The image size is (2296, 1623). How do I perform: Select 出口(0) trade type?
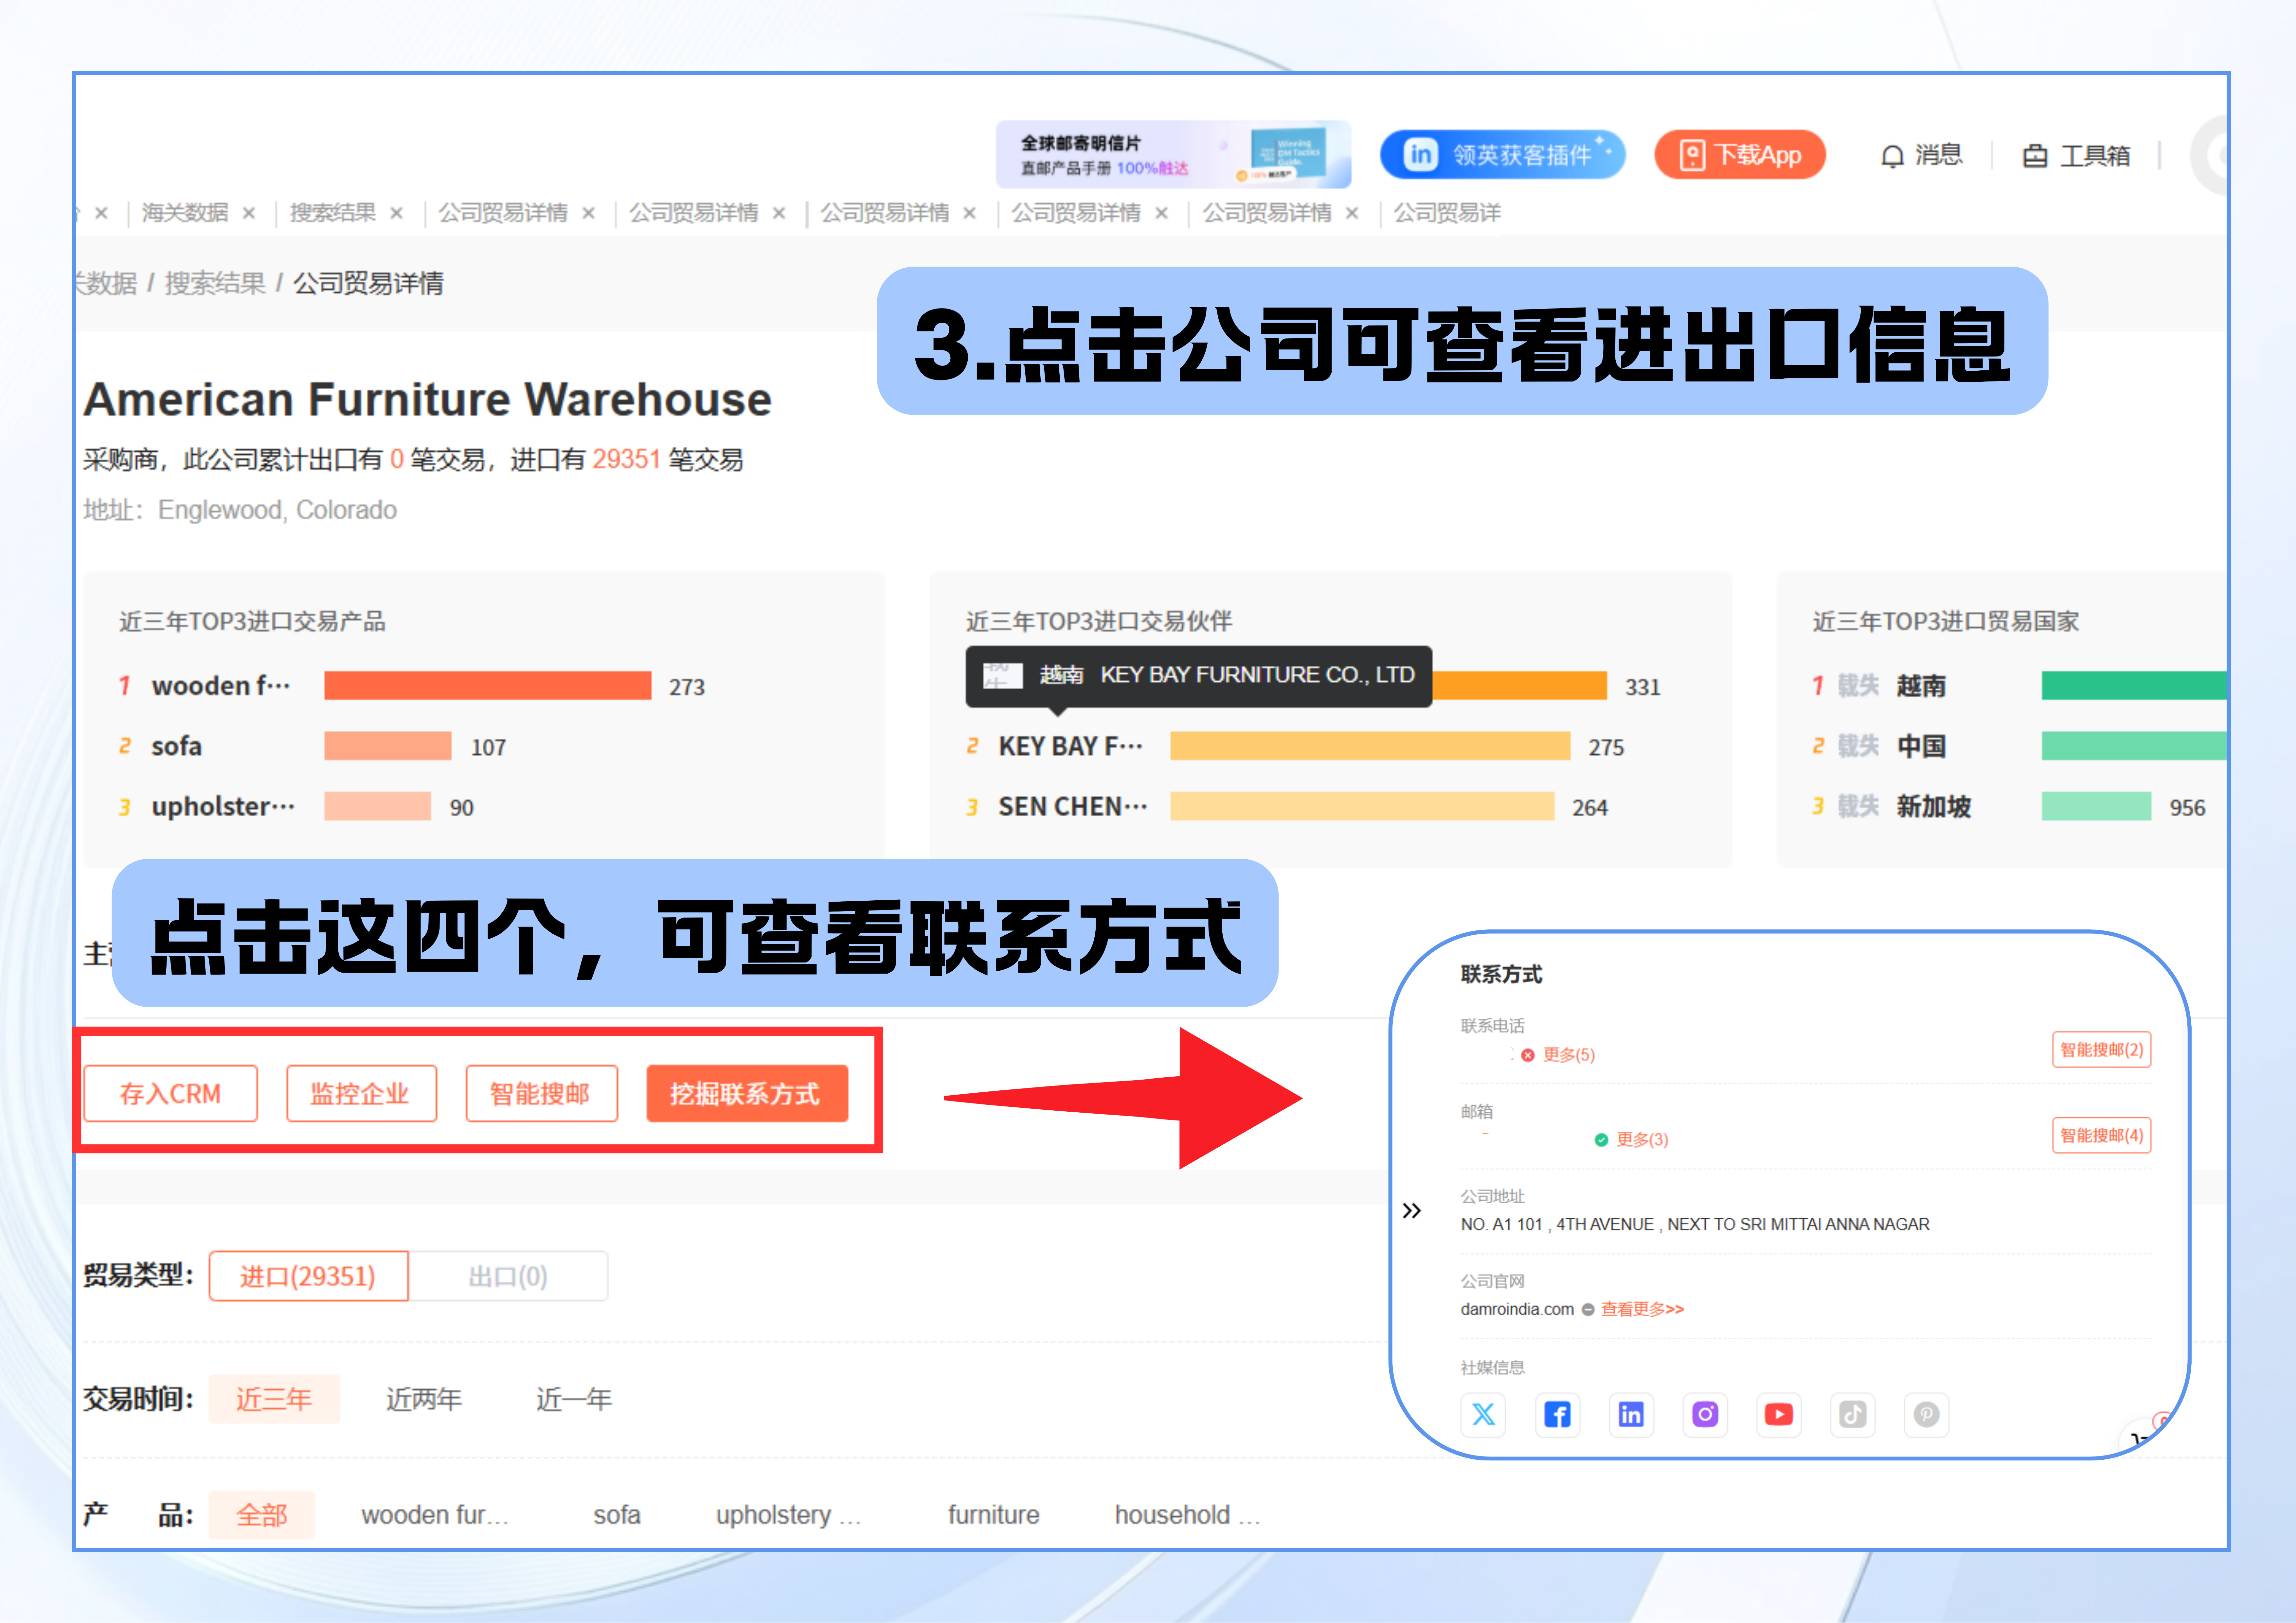[x=508, y=1276]
